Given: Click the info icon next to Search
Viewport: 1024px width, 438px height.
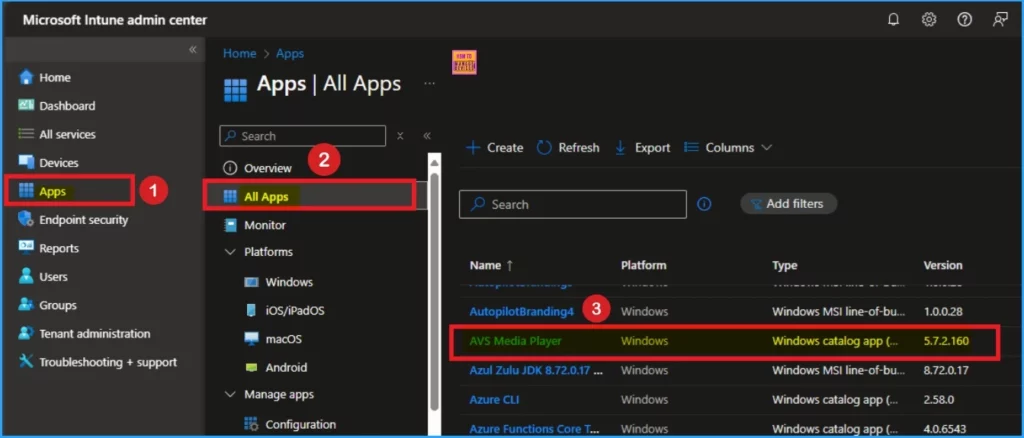Looking at the screenshot, I should click(x=704, y=204).
